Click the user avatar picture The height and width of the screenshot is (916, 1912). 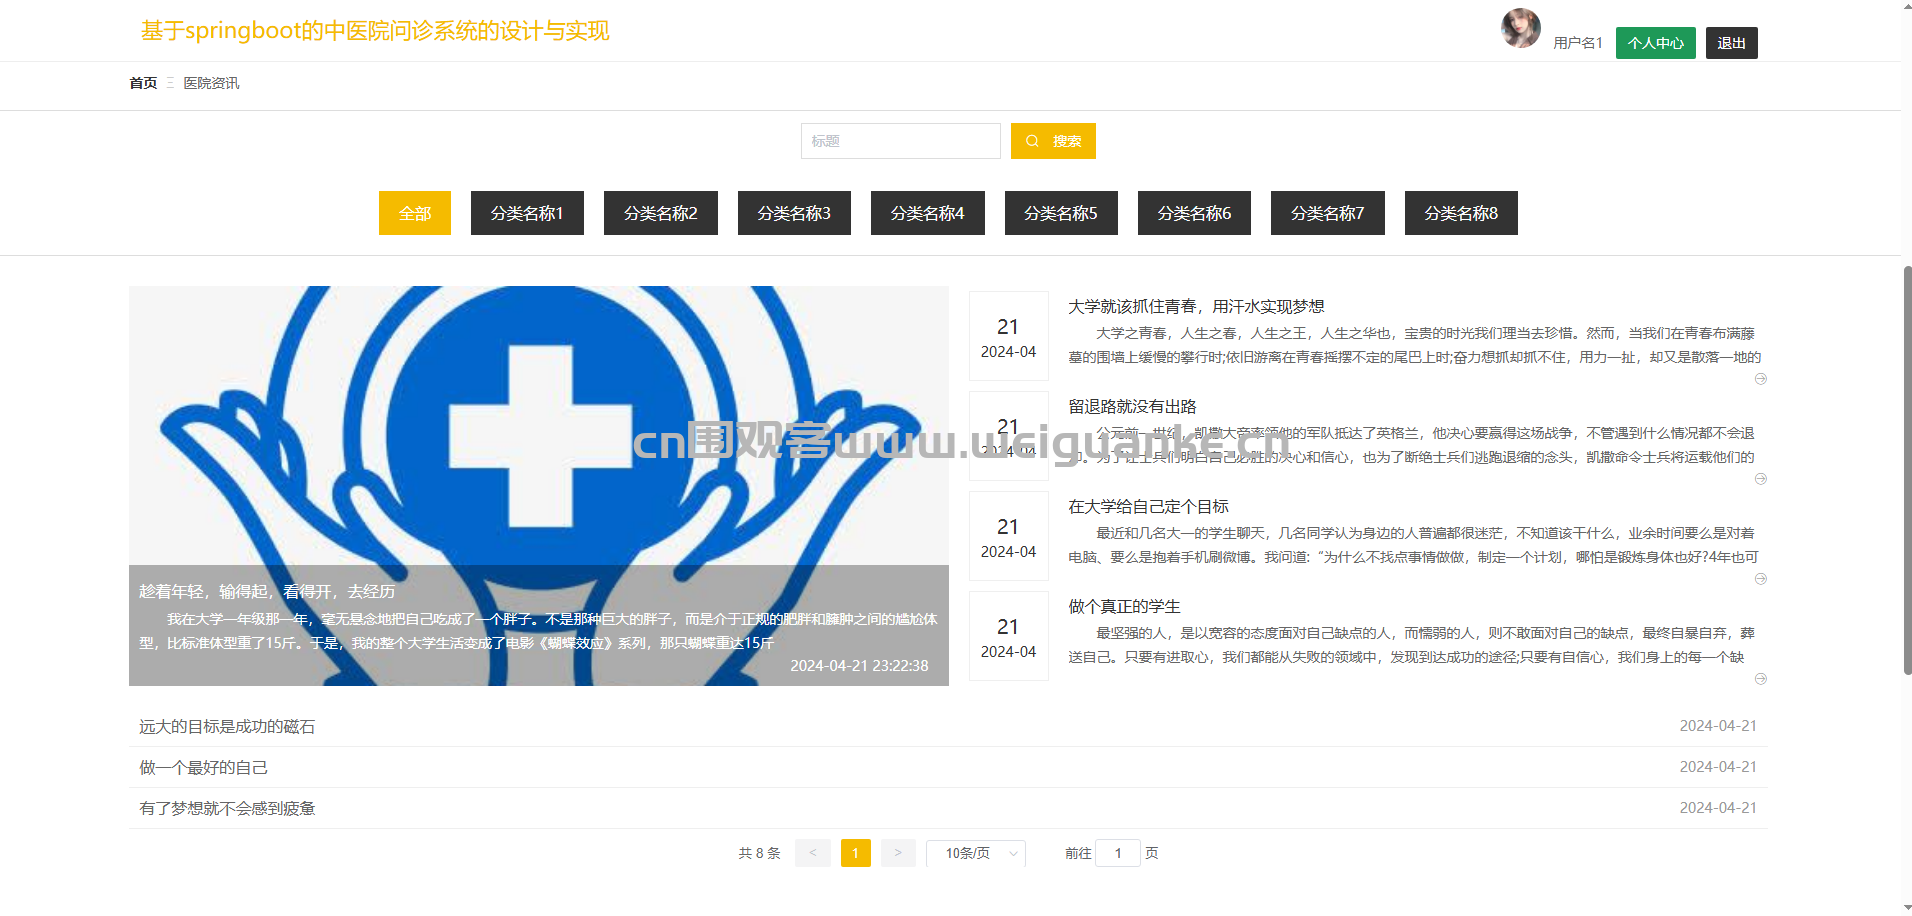(x=1520, y=28)
